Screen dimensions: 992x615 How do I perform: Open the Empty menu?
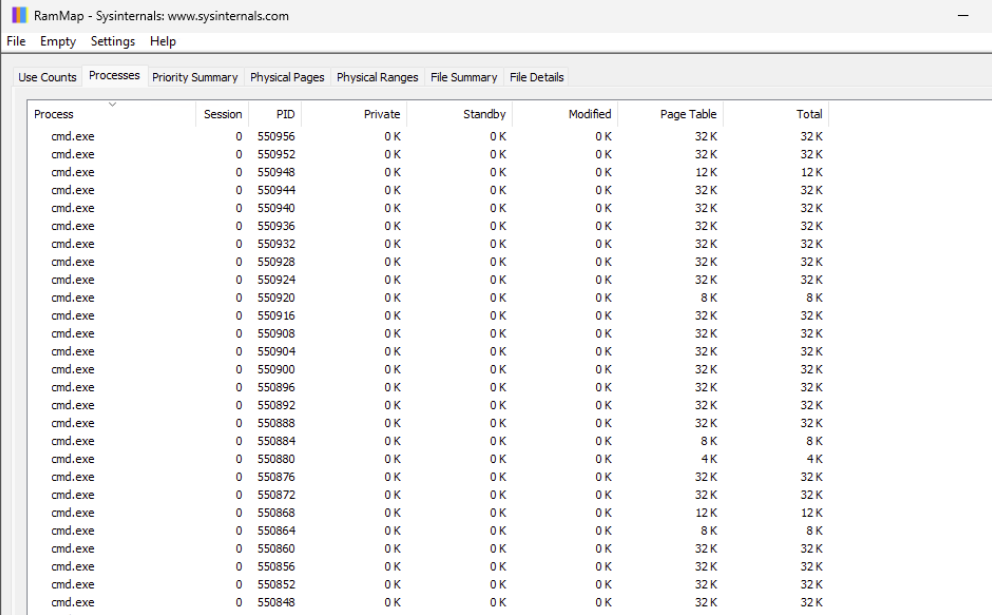[58, 41]
